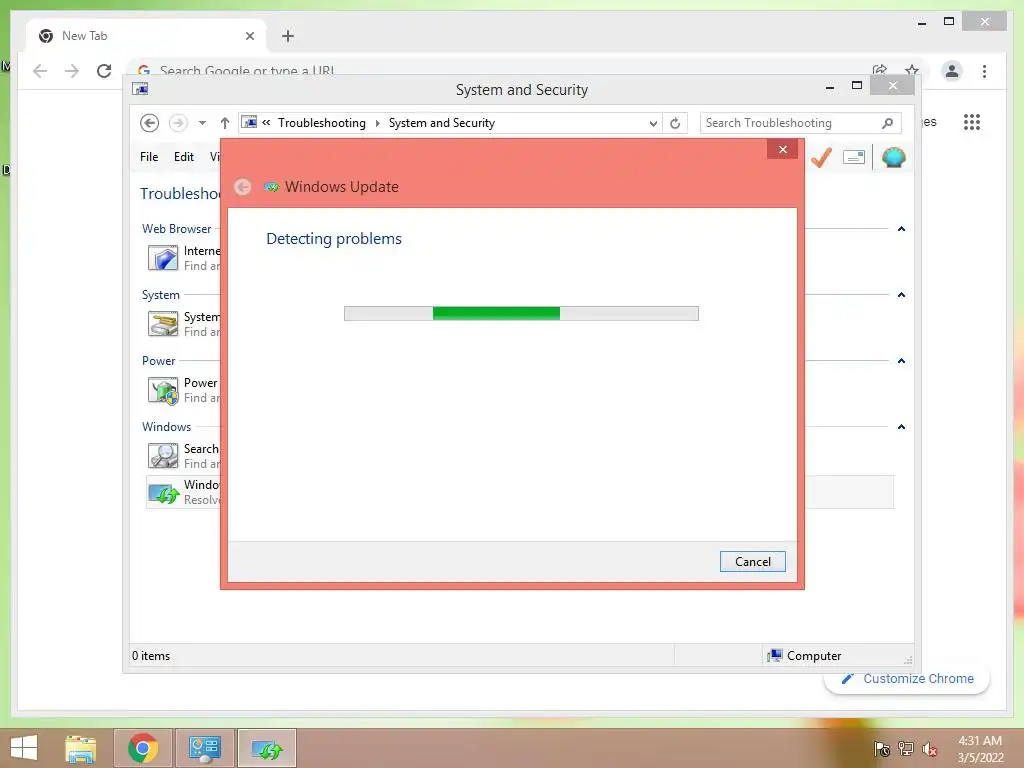Open recent locations dropdown in Explorer window
The image size is (1024, 768).
[202, 123]
